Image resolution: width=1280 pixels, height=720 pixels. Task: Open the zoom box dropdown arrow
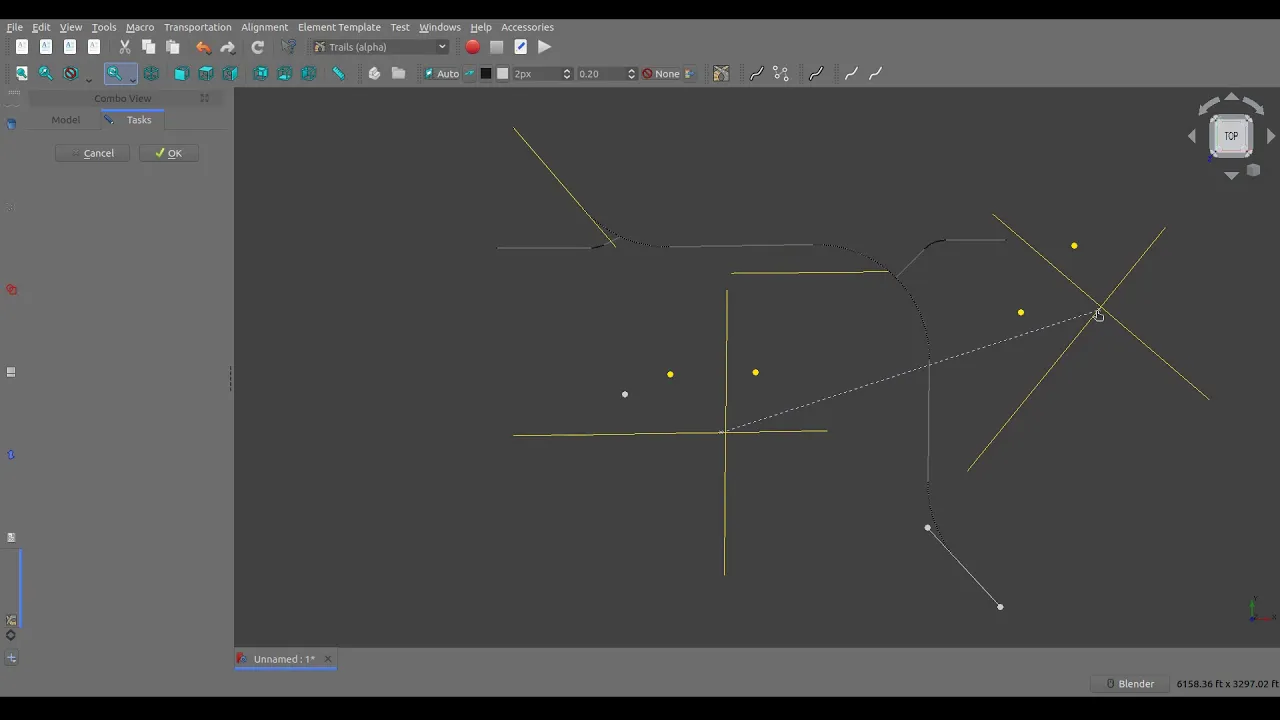[132, 78]
